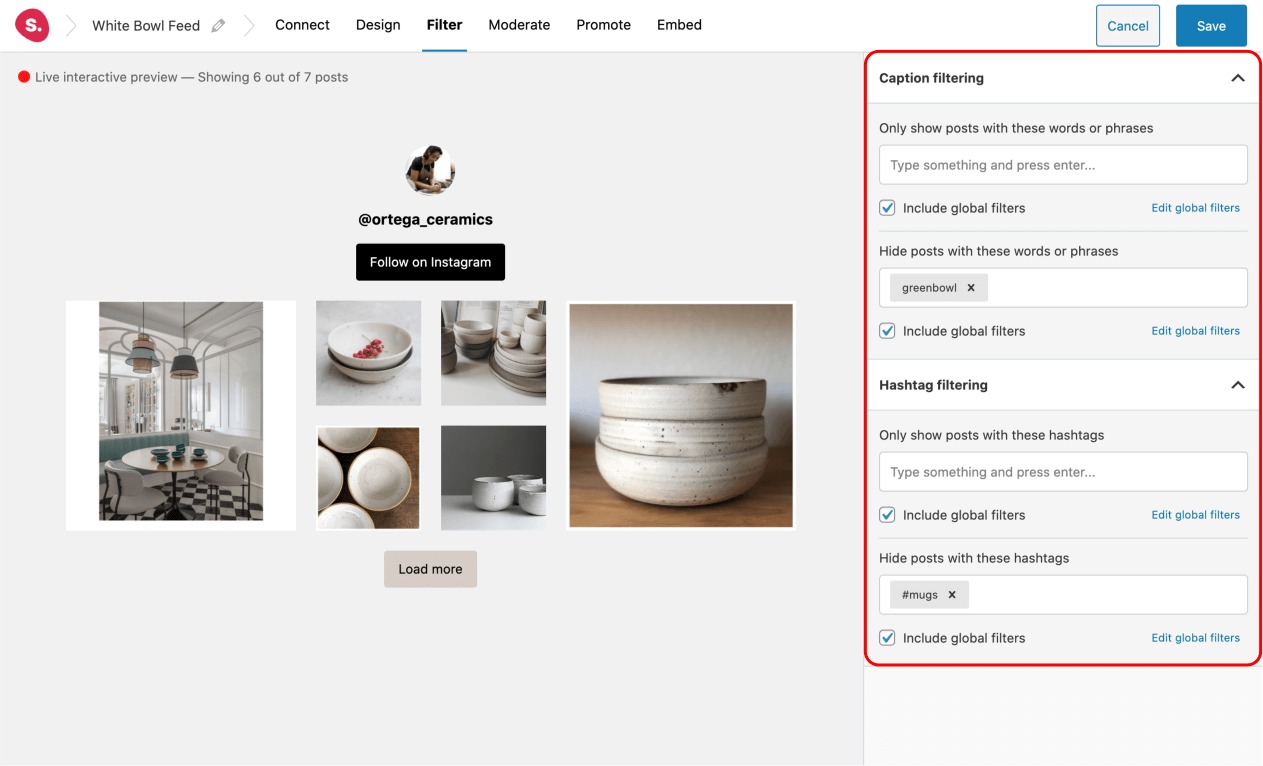This screenshot has width=1263, height=766.
Task: Open the Connect tab
Action: click(302, 25)
